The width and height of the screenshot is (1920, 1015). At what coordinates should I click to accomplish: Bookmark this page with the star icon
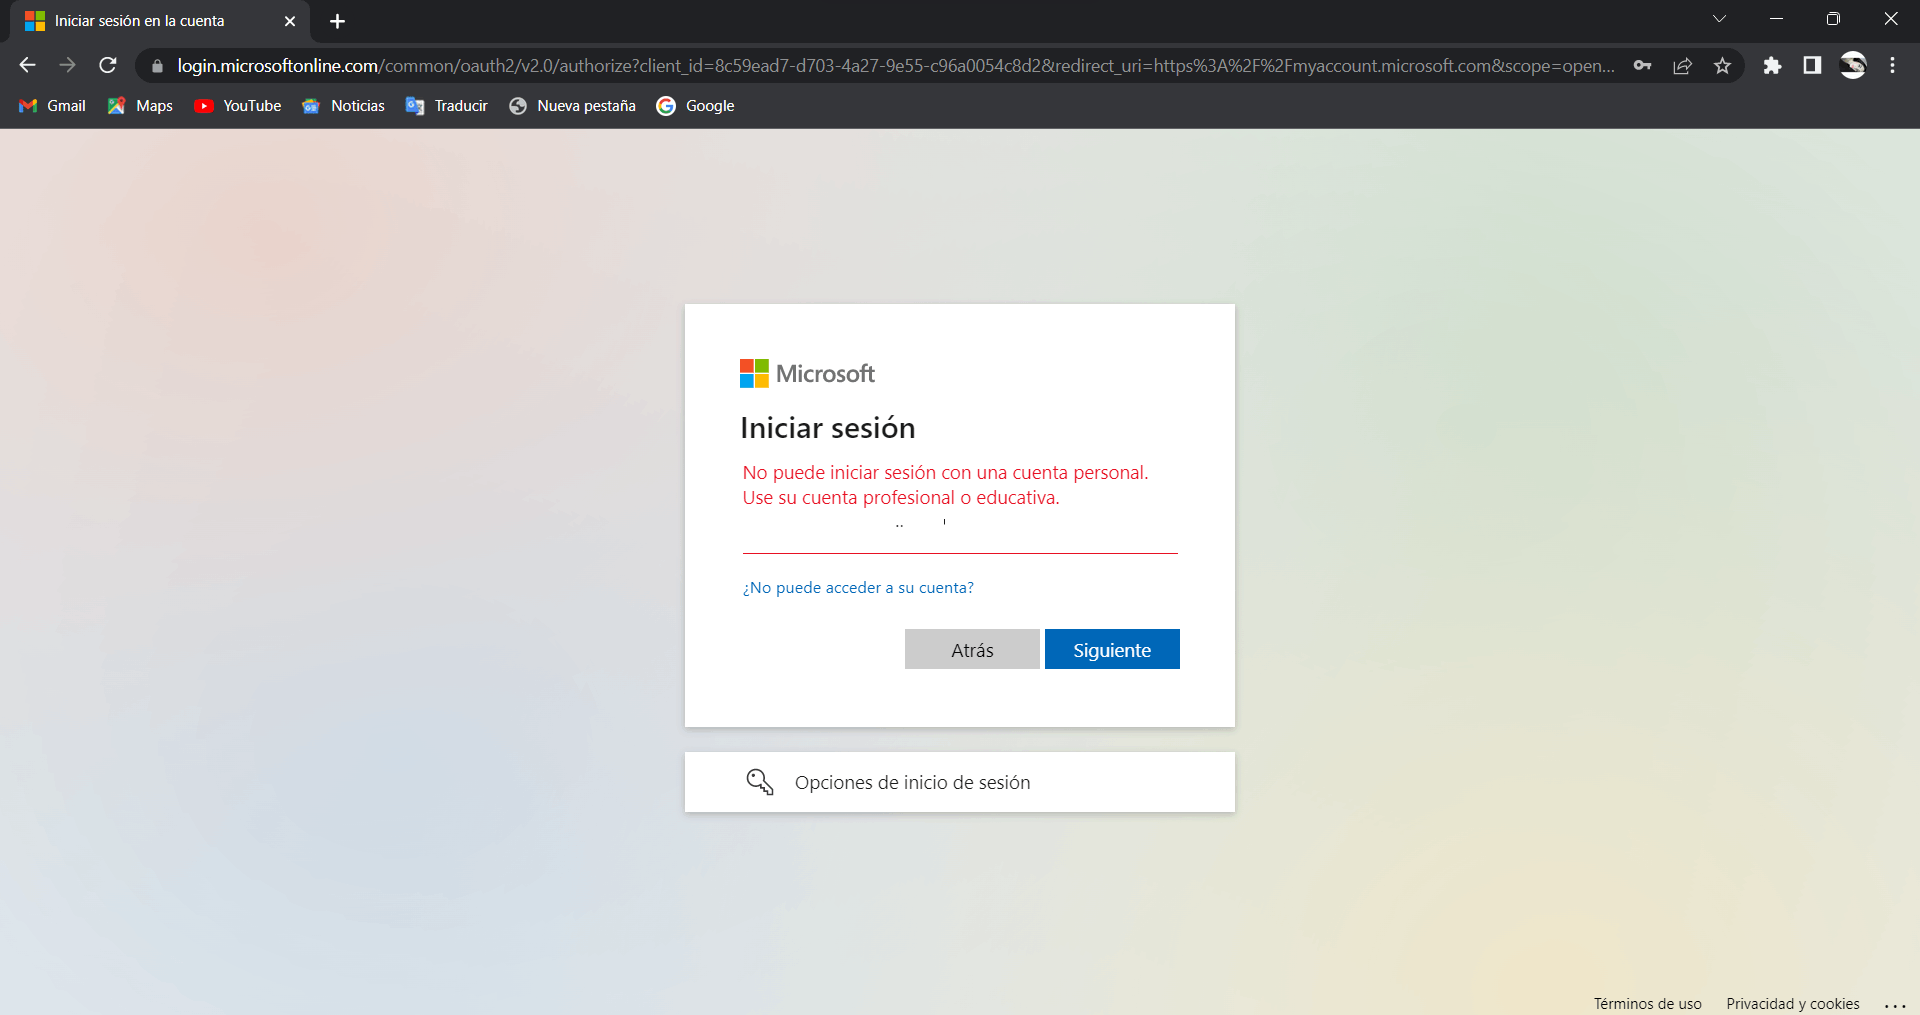pos(1722,65)
